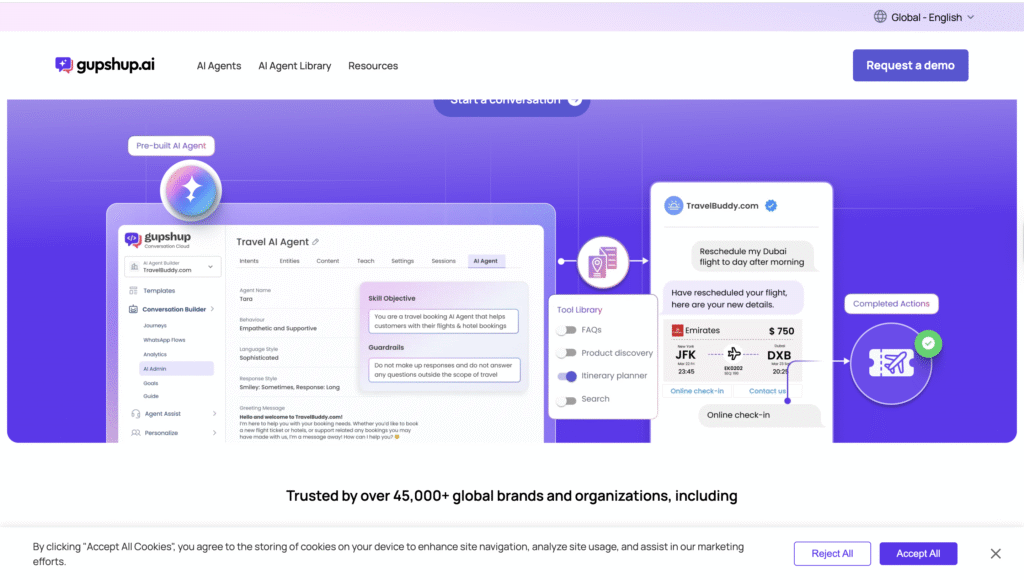
Task: Click the edit pencil next to Travel AI Agent
Action: [x=315, y=242]
